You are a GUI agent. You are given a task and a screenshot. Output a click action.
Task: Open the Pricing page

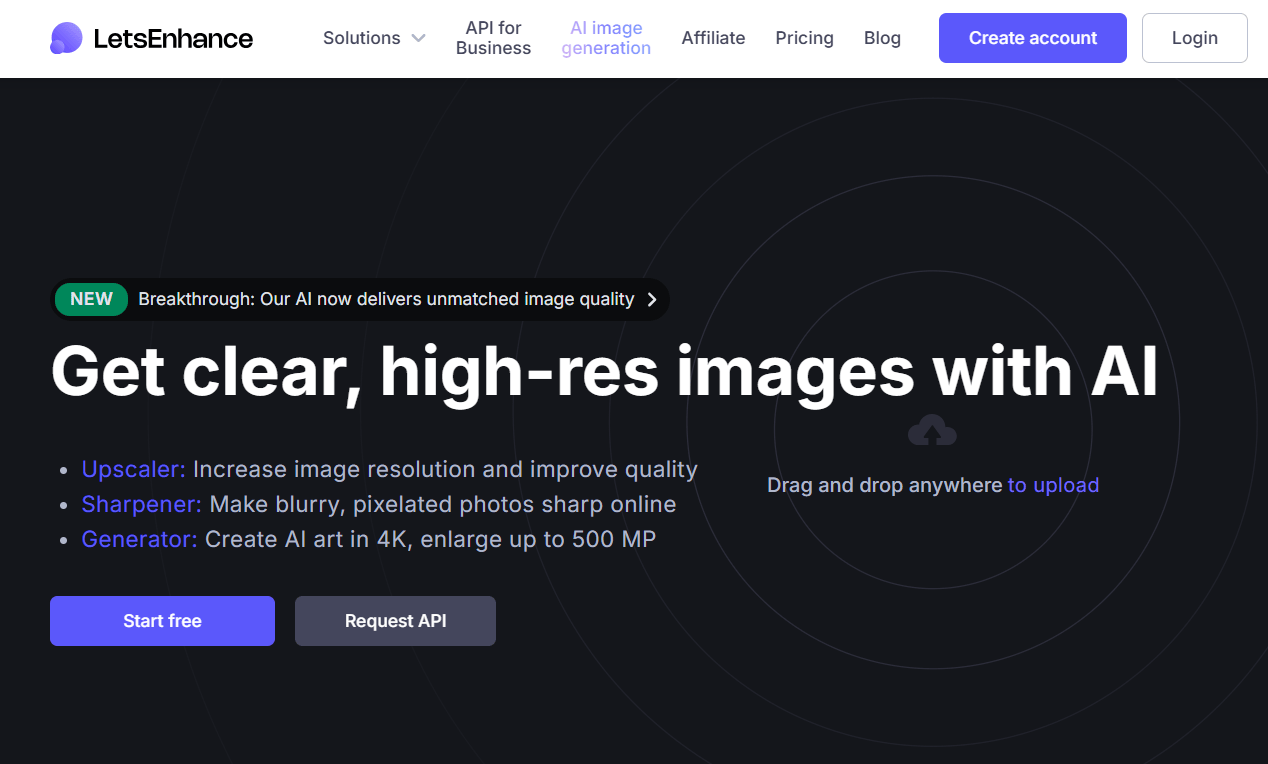(804, 38)
